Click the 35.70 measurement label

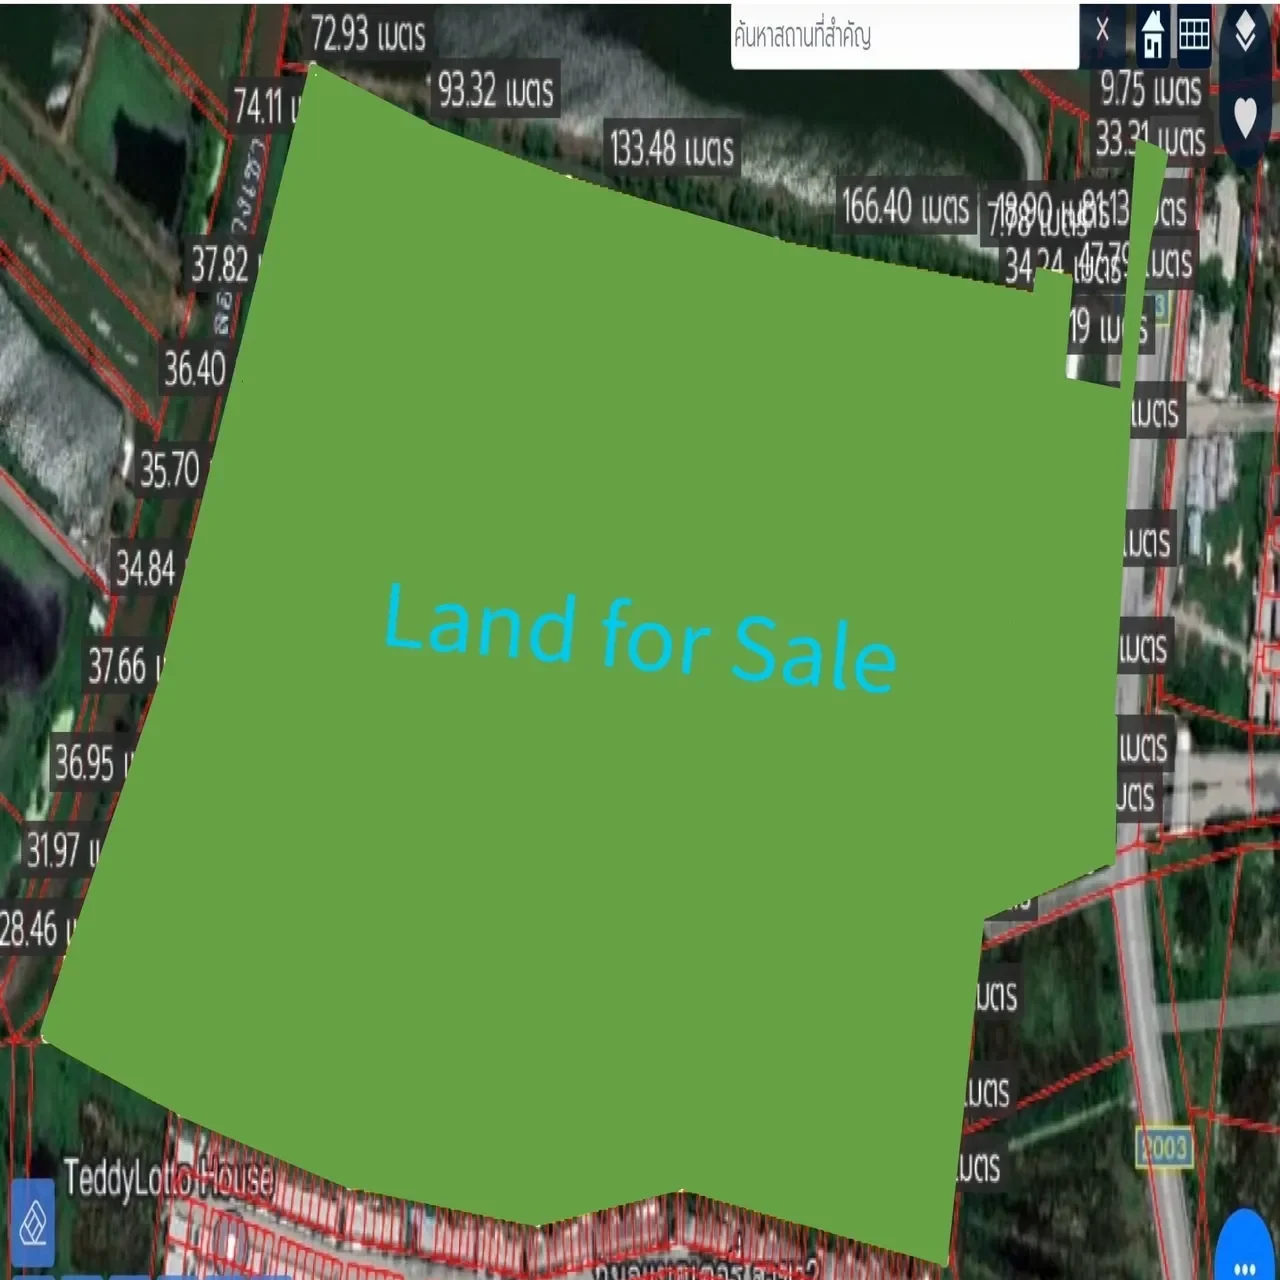[x=170, y=469]
